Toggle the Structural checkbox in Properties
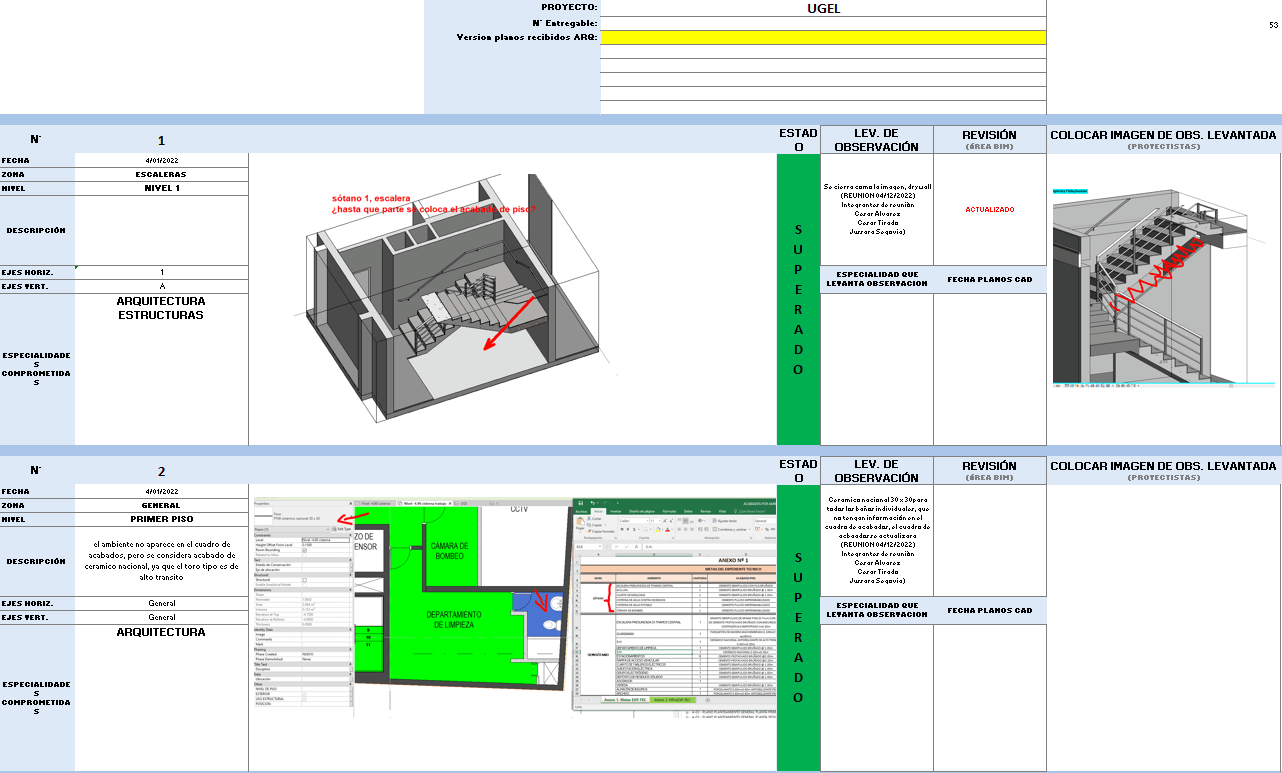1282x773 pixels. tap(305, 580)
